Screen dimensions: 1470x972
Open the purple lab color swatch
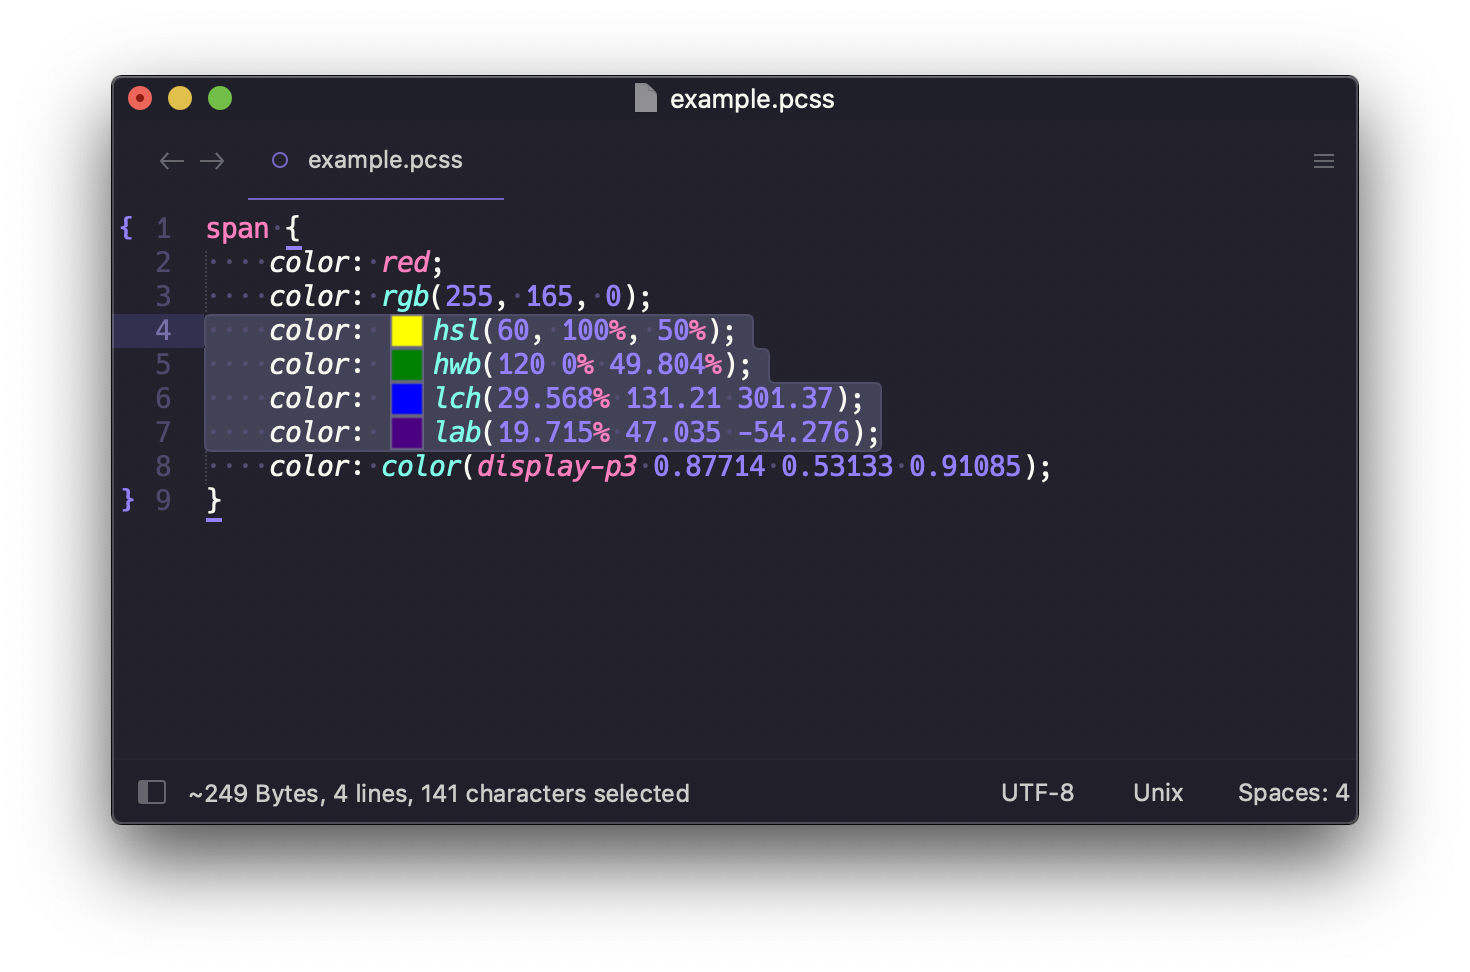tap(407, 433)
